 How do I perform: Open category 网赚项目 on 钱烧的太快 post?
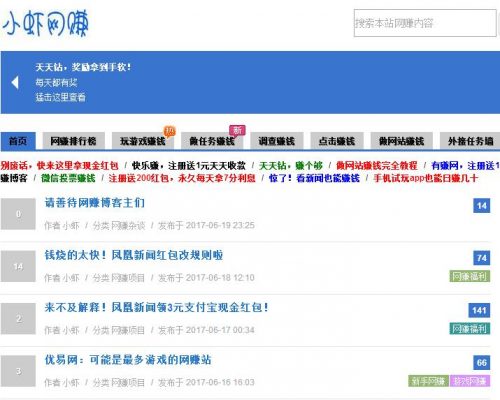pos(128,278)
